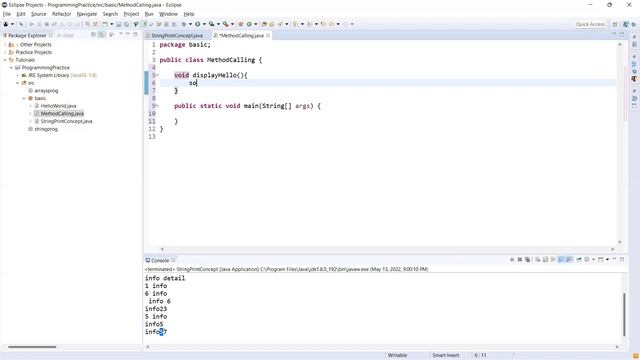The image size is (640, 360).
Task: Click the fold marker on line 9
Action: (x=158, y=106)
